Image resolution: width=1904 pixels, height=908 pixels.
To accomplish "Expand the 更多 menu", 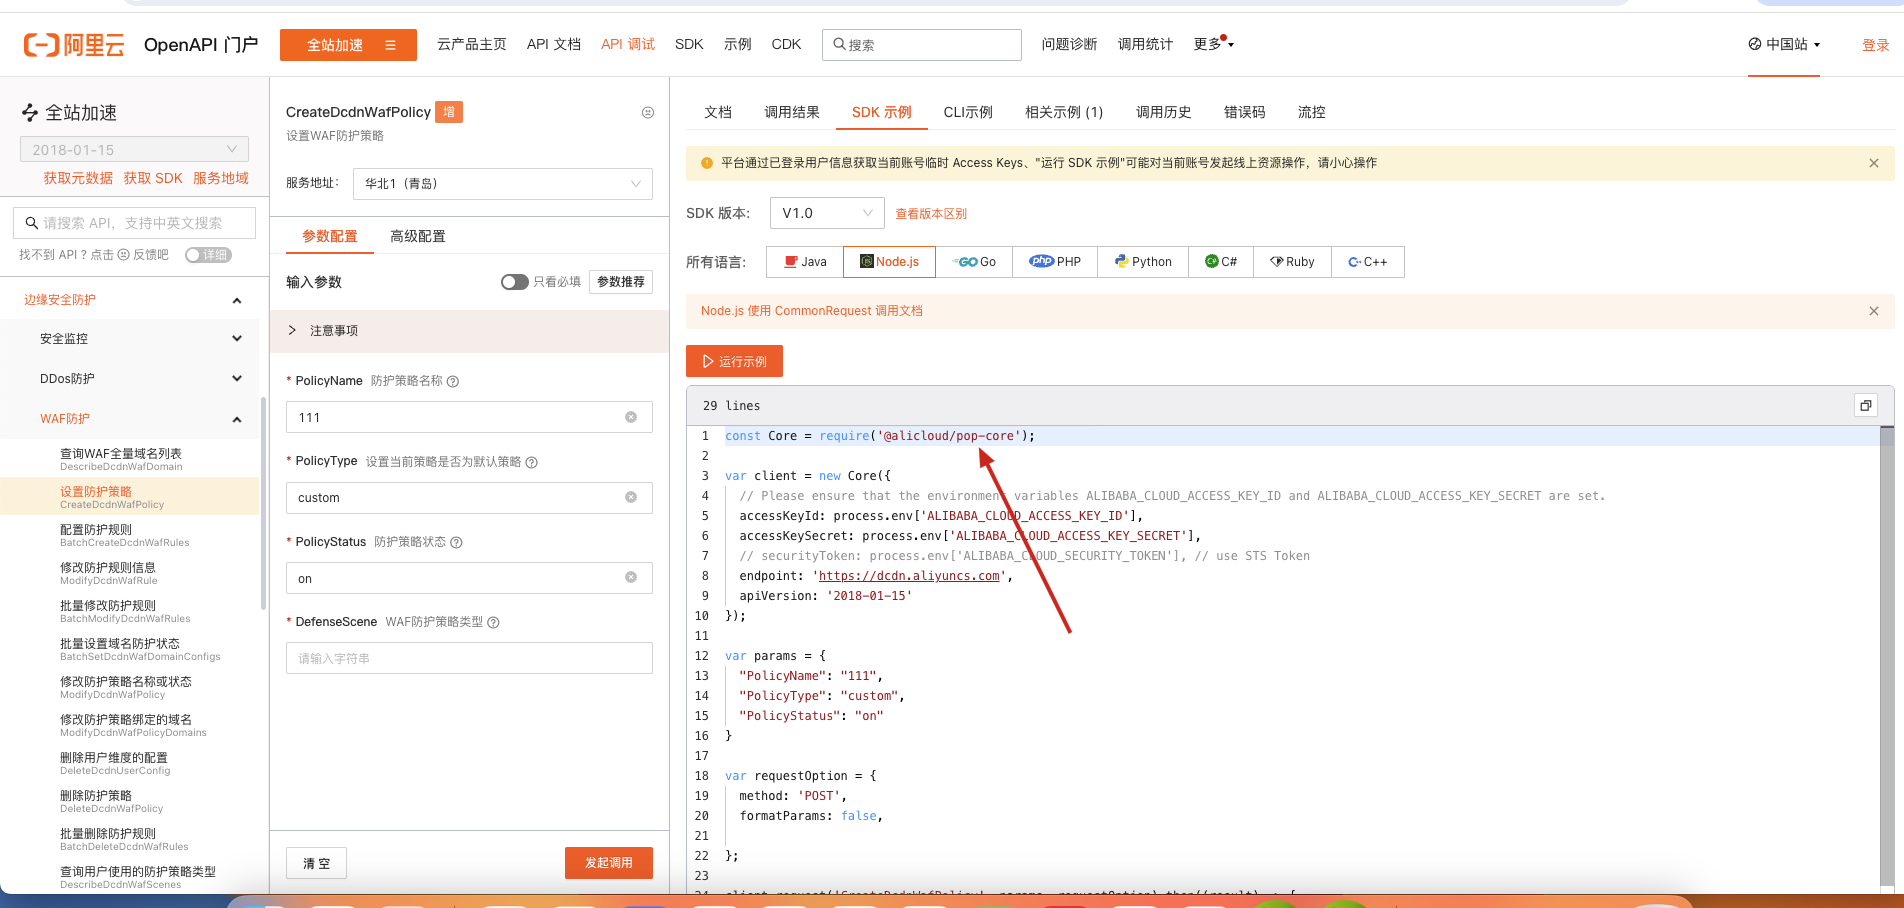I will point(1213,44).
